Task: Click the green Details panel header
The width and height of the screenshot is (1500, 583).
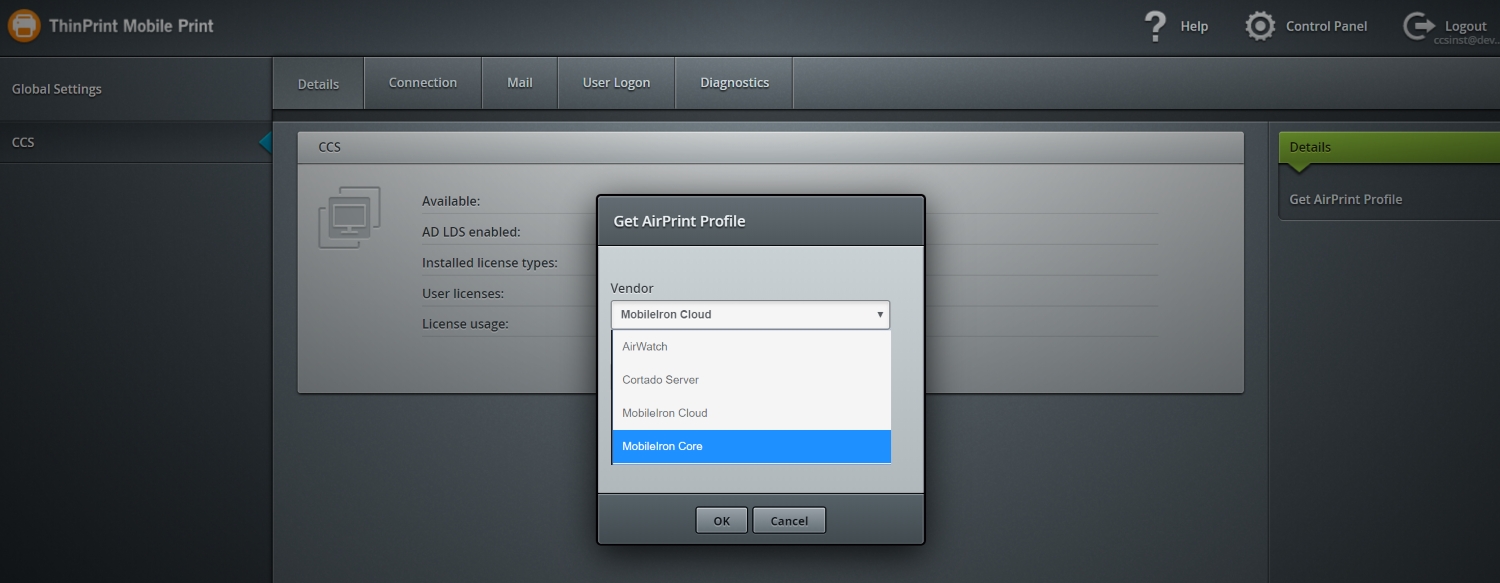Action: click(x=1389, y=147)
